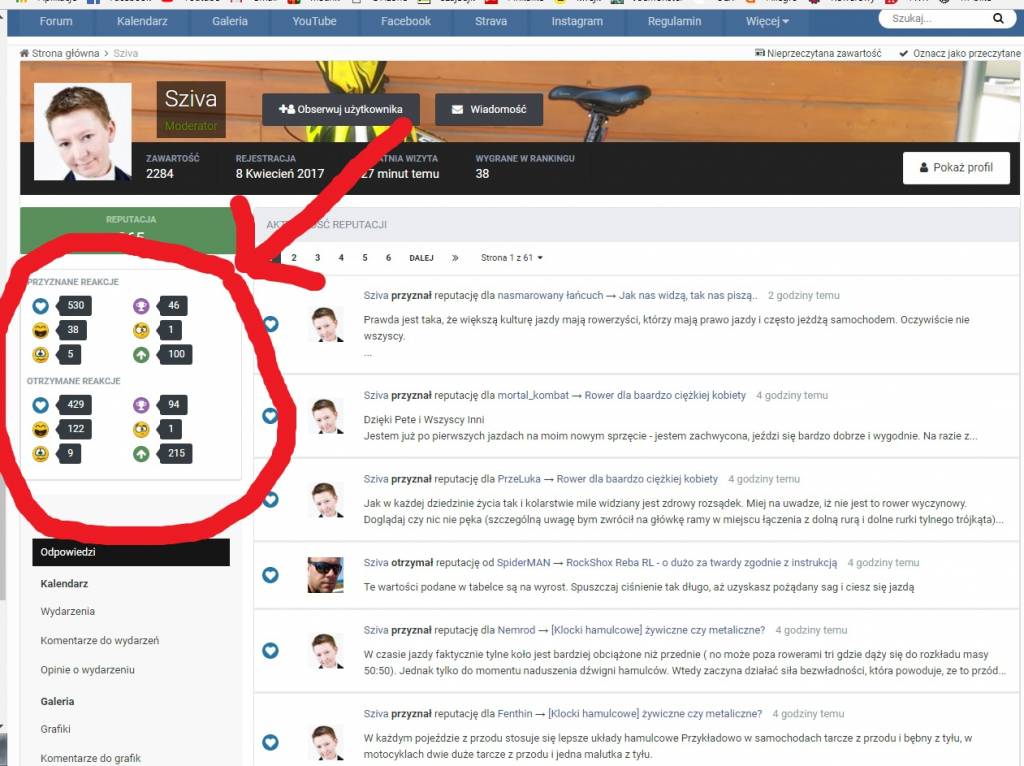Select Opinie o wydarzeniu in sidebar
Image resolution: width=1024 pixels, height=766 pixels.
click(x=88, y=670)
